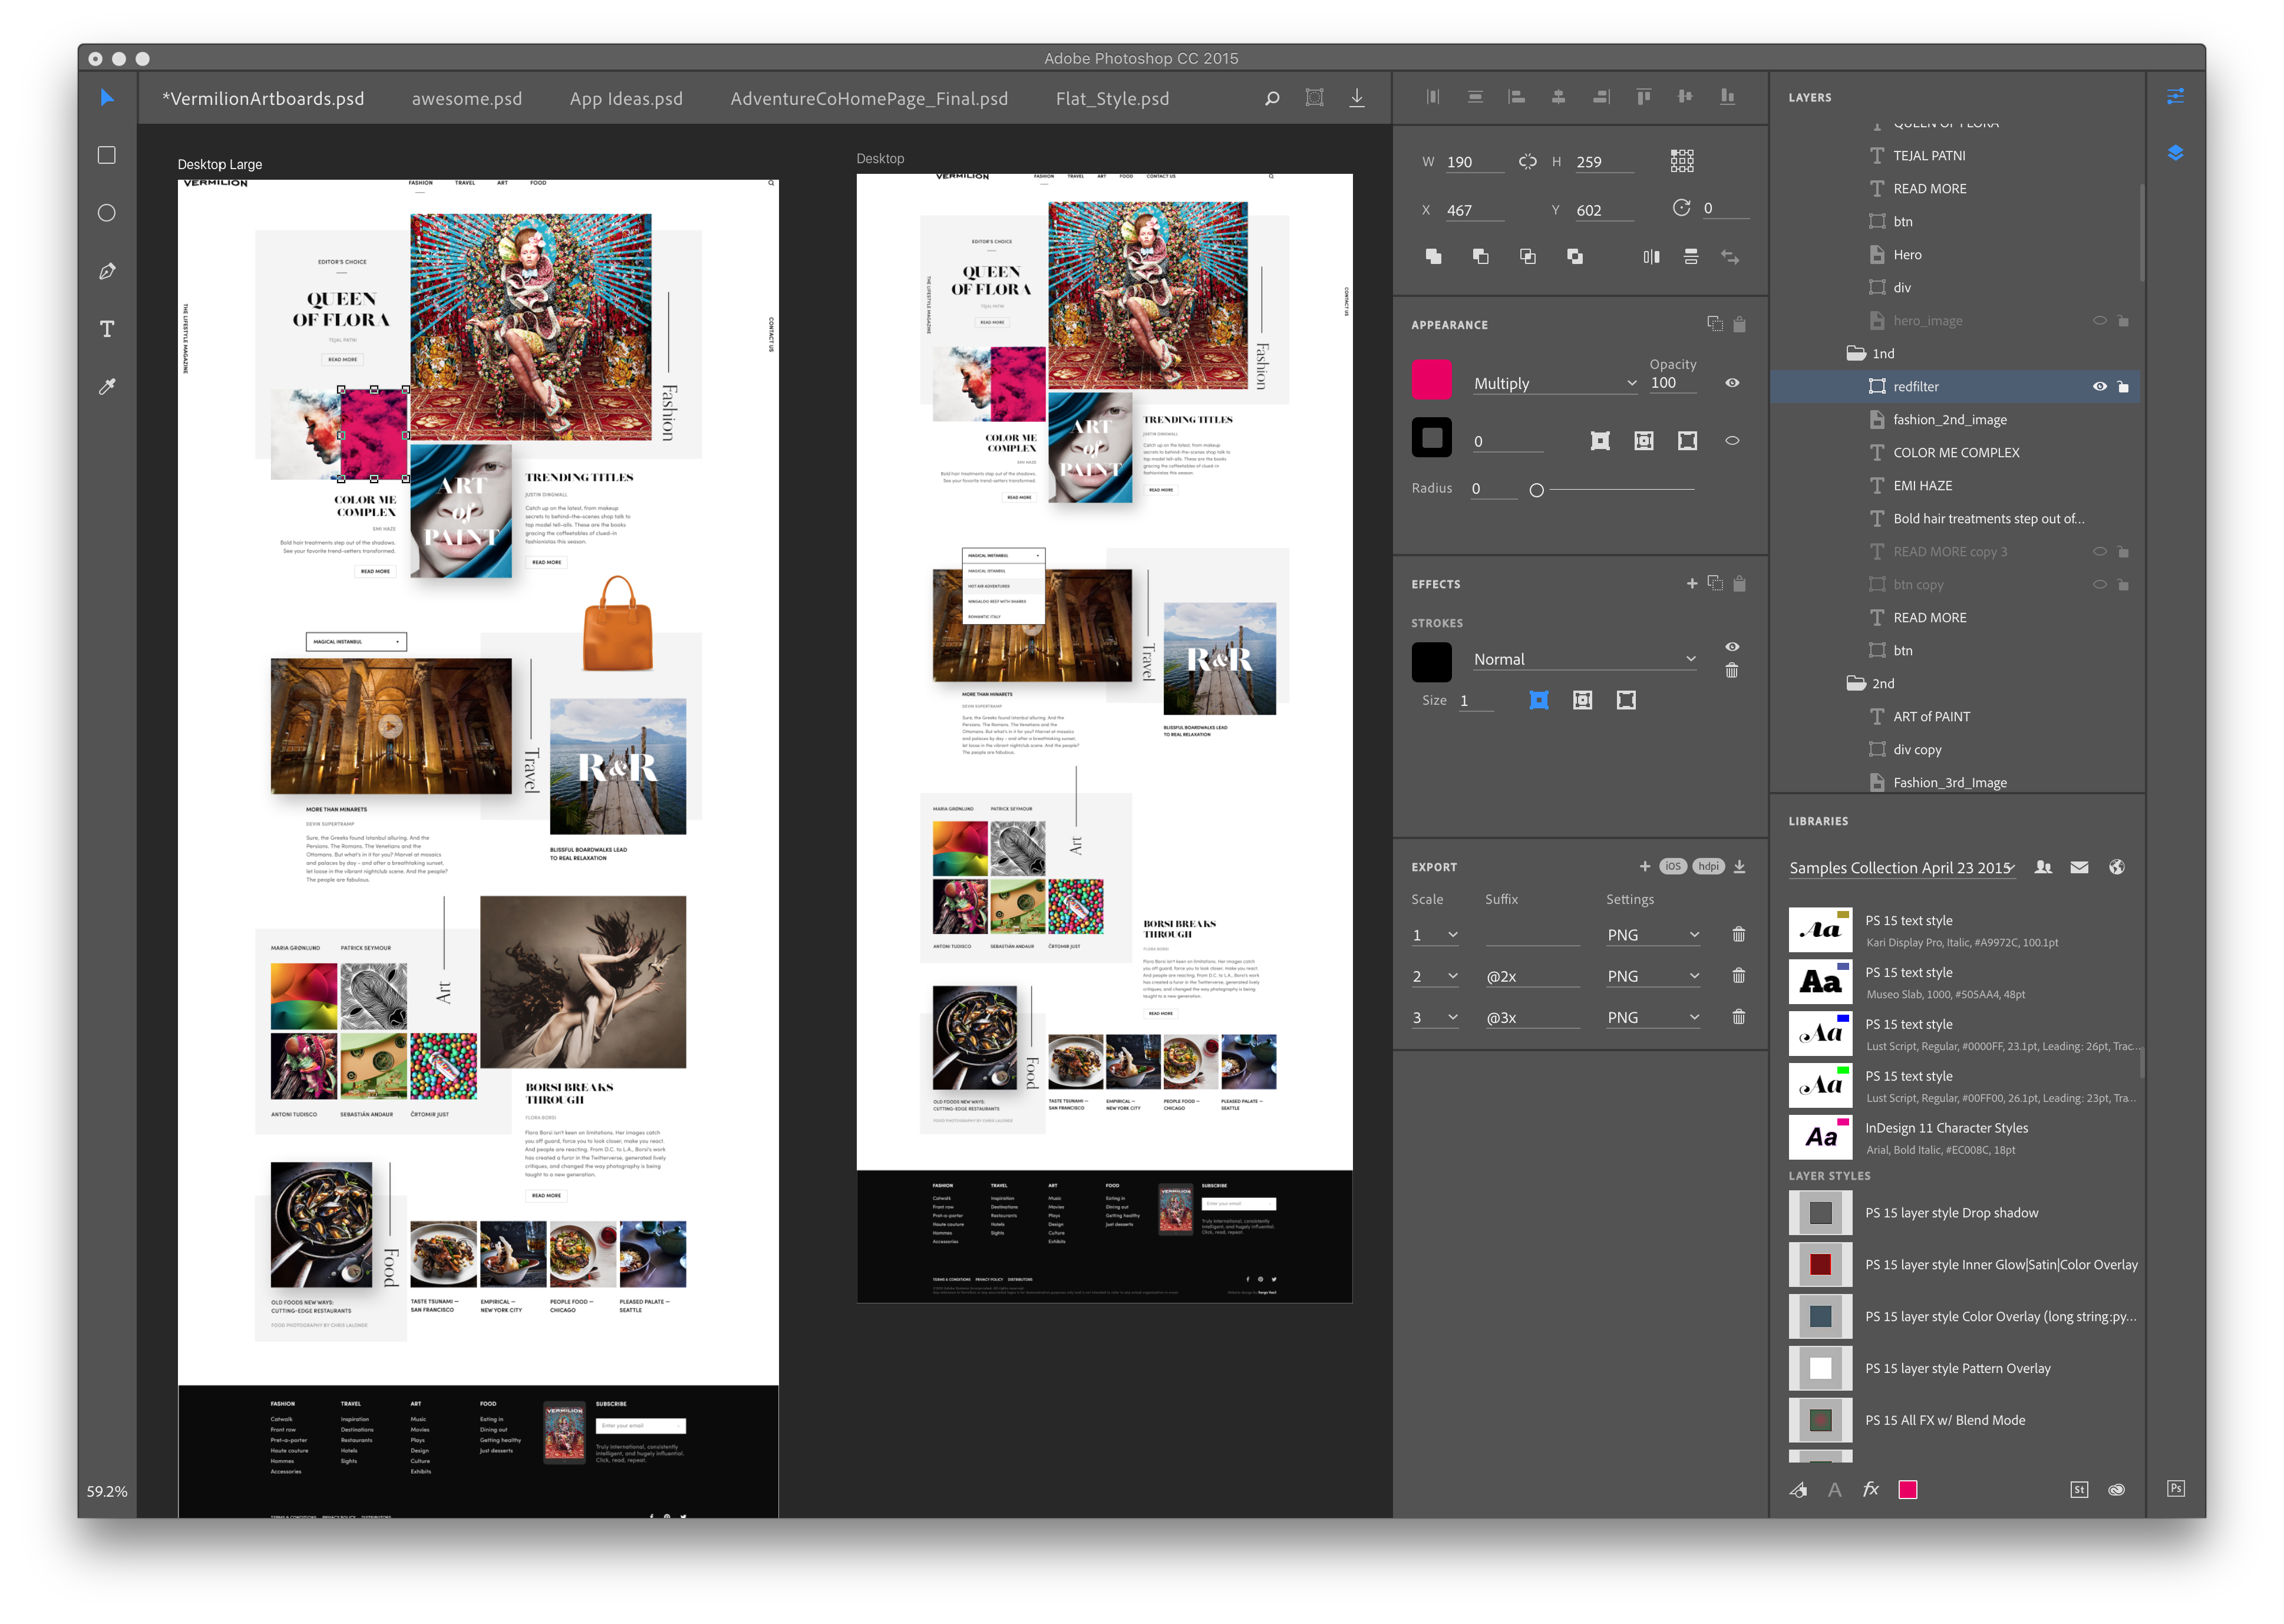Click the Desktop Large artboard canvas
Screen dimensions: 2284x1624
click(x=474, y=844)
